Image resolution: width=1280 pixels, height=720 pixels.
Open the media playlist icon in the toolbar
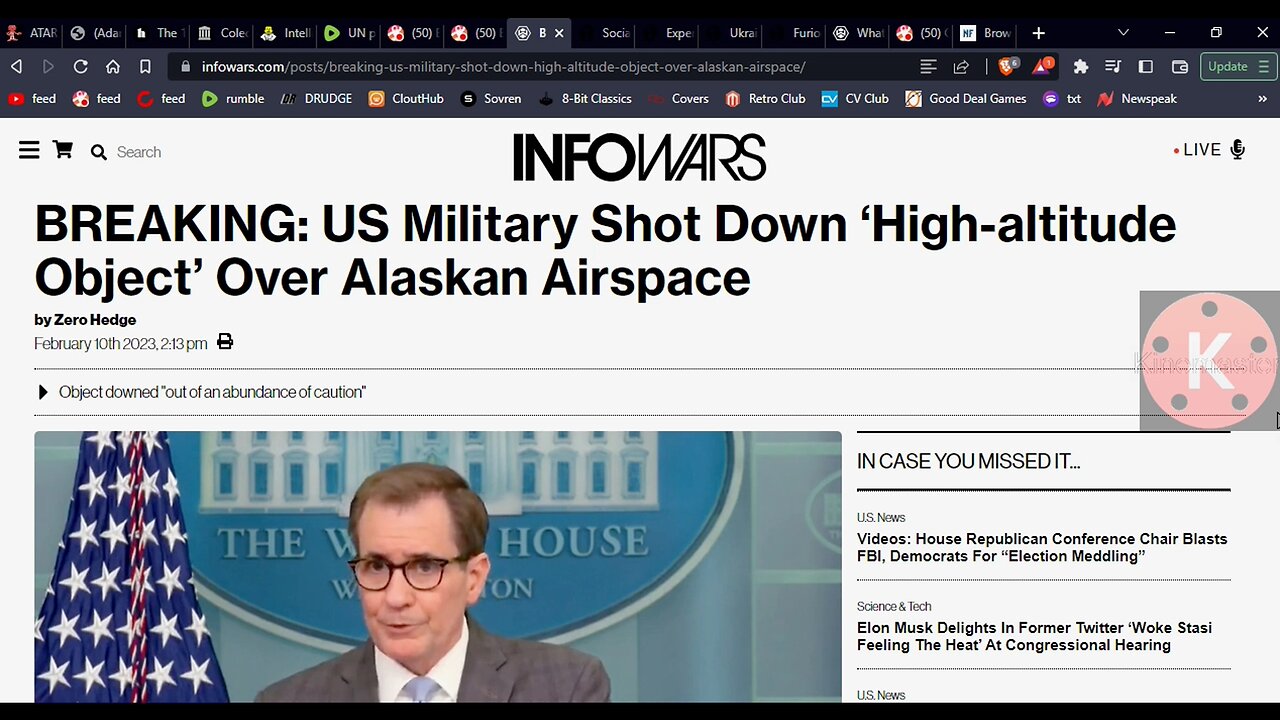[x=1113, y=67]
